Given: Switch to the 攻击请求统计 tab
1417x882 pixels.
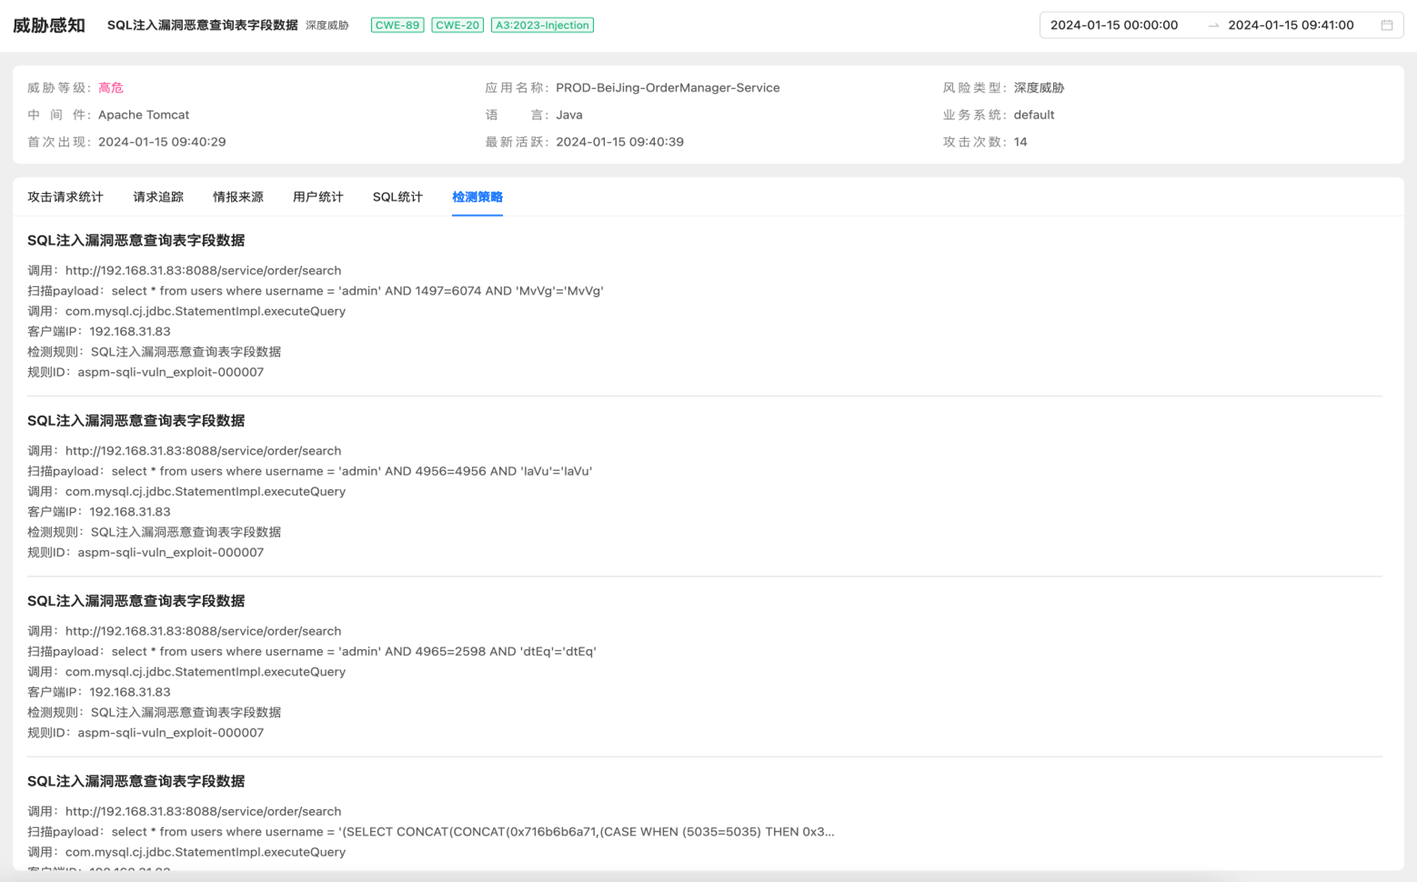Looking at the screenshot, I should 65,197.
